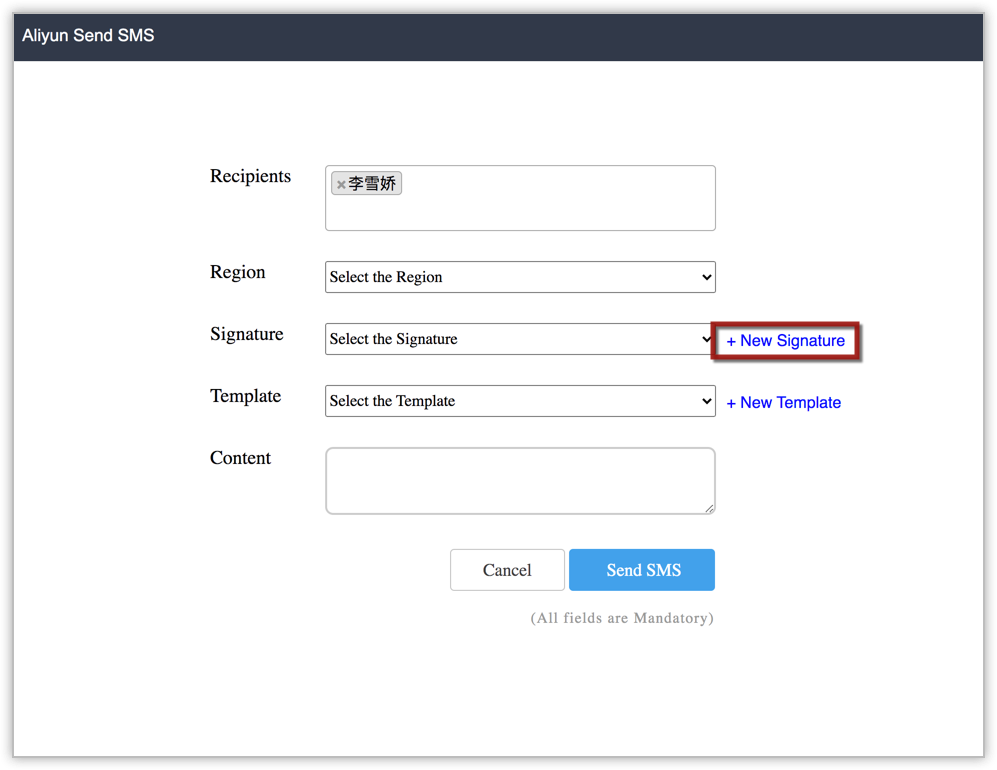The image size is (997, 770).
Task: Open the Select the Template dropdown
Action: [x=520, y=401]
